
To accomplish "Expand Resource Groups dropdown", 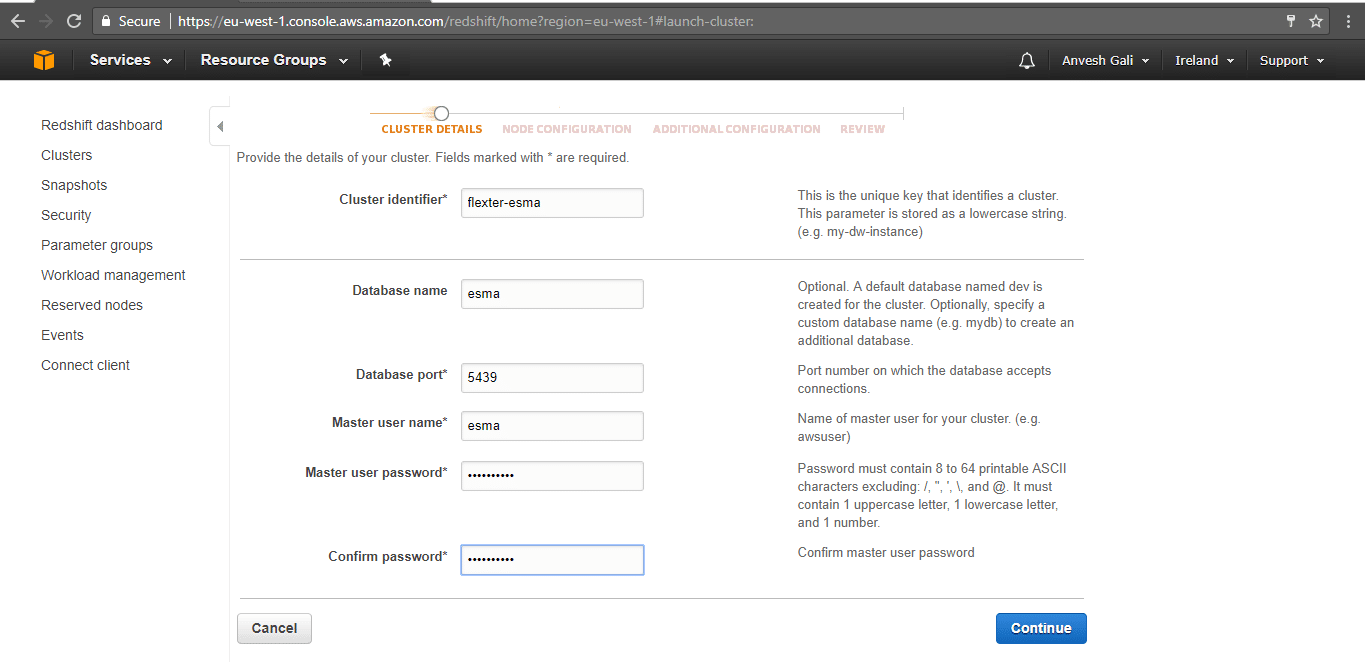I will (x=274, y=60).
